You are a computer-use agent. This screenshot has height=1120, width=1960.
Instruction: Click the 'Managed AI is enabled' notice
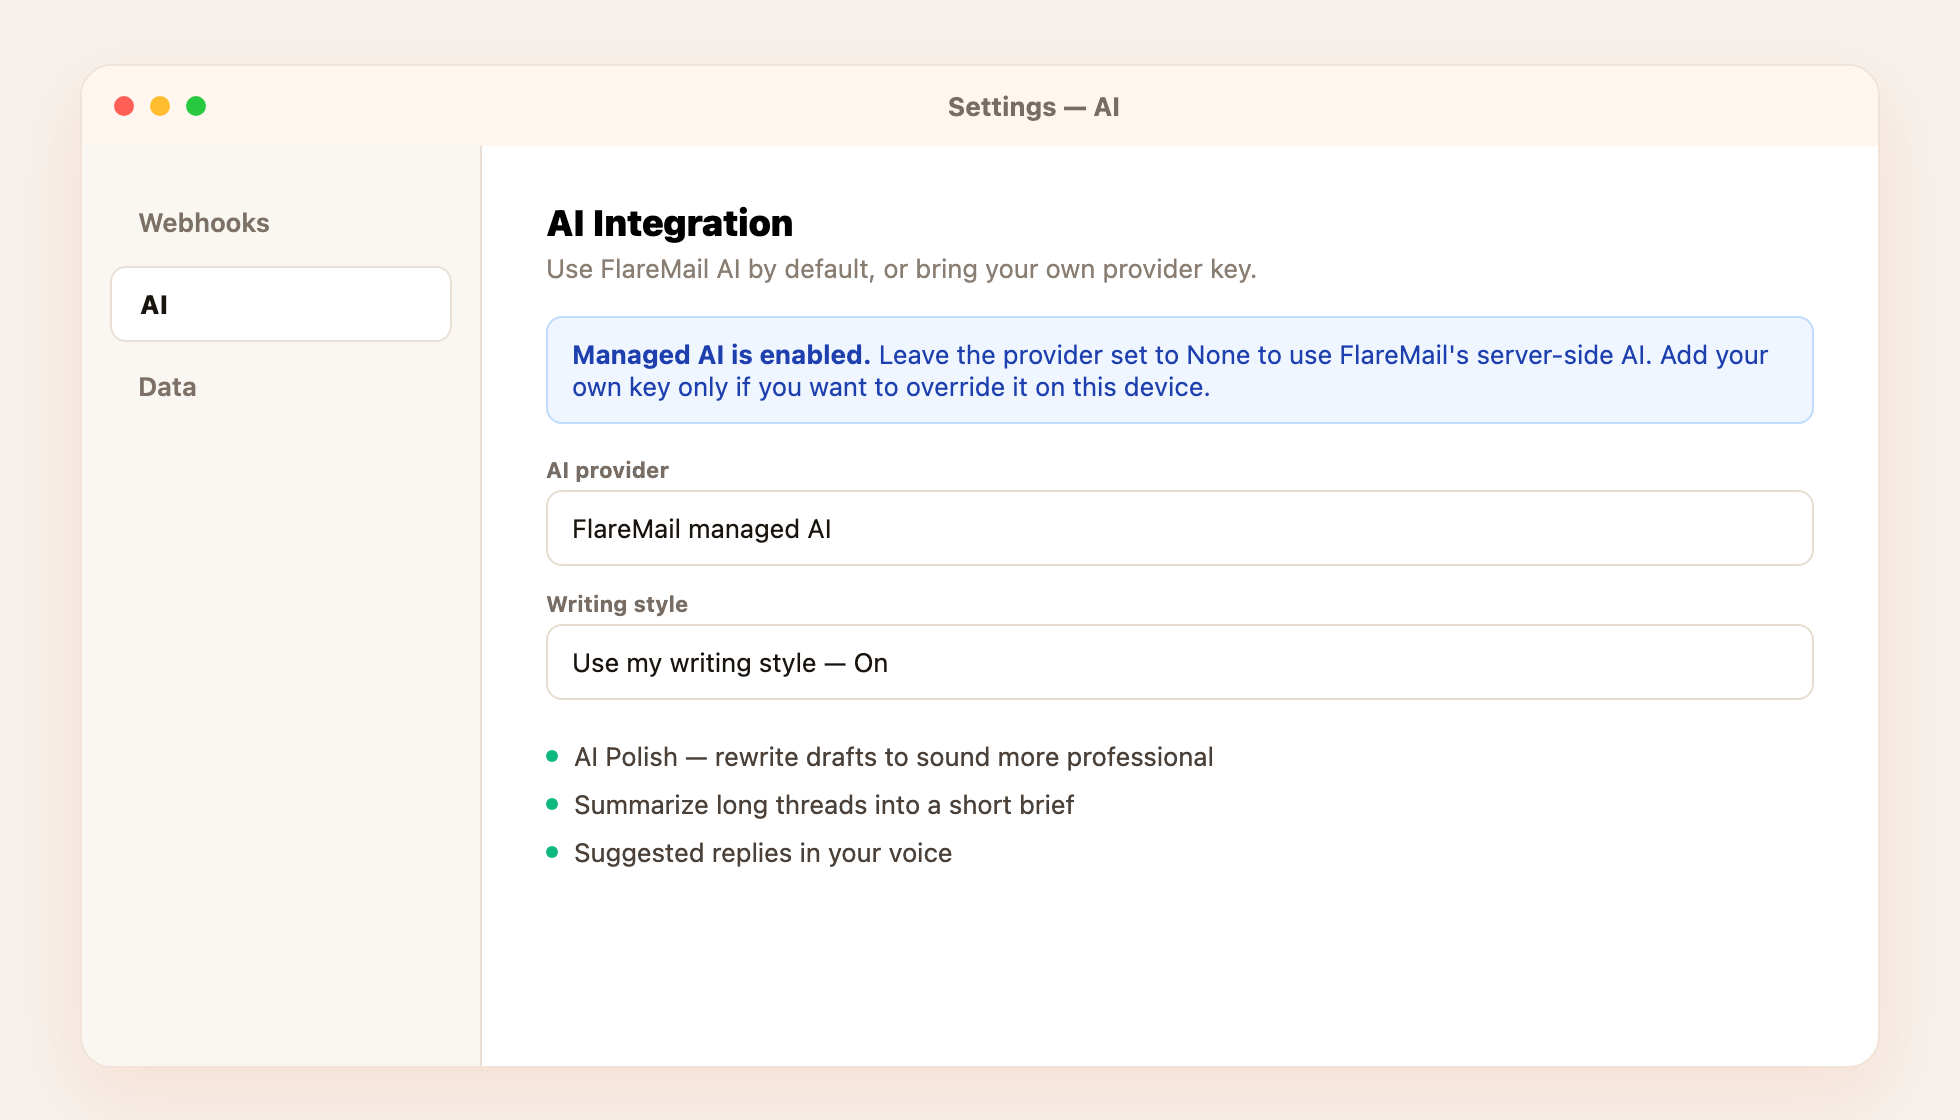(1179, 370)
